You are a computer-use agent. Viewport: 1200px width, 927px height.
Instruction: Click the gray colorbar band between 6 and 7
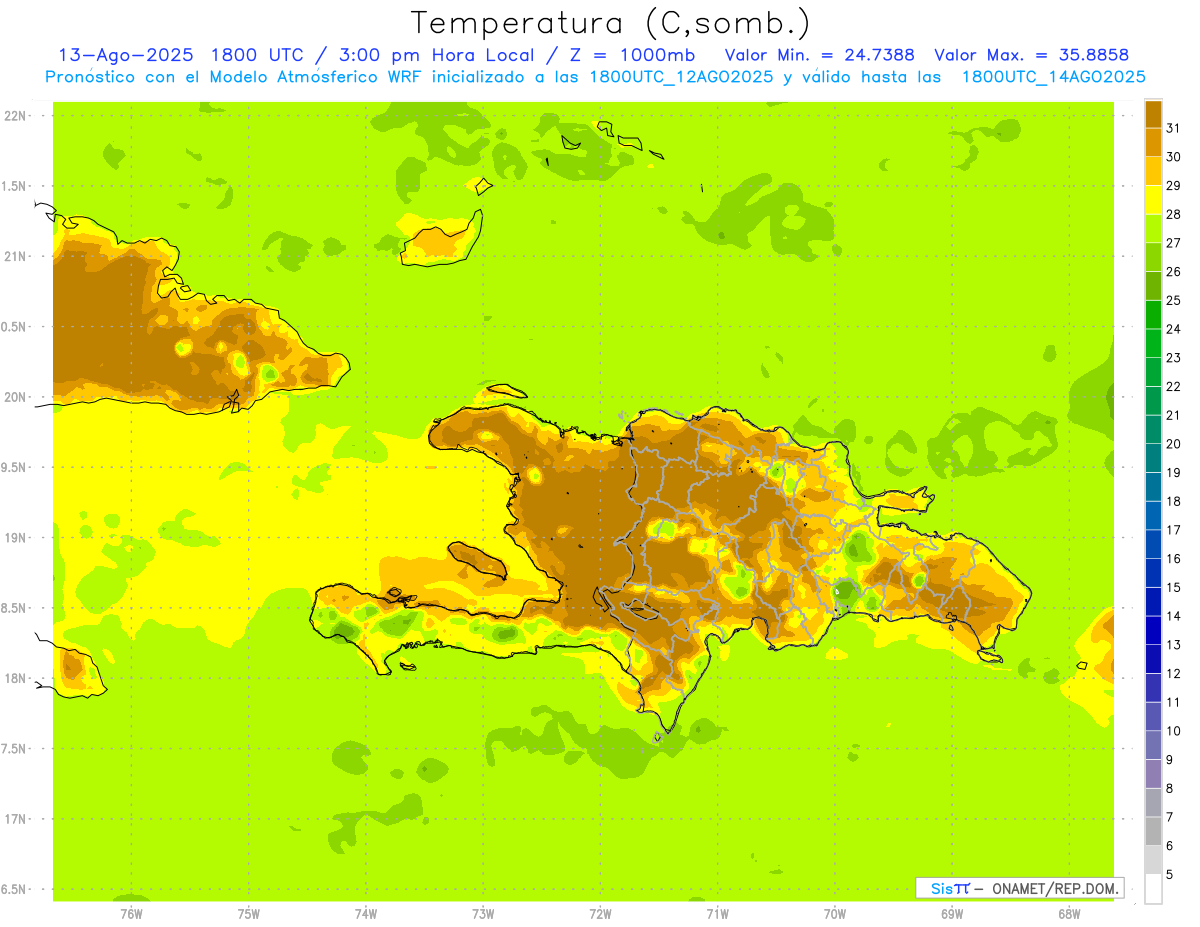coord(1153,831)
